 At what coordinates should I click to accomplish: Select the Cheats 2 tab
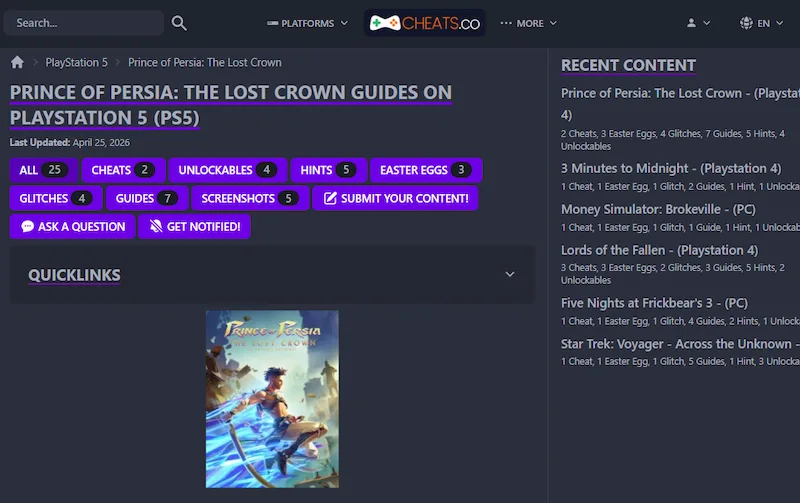[123, 170]
